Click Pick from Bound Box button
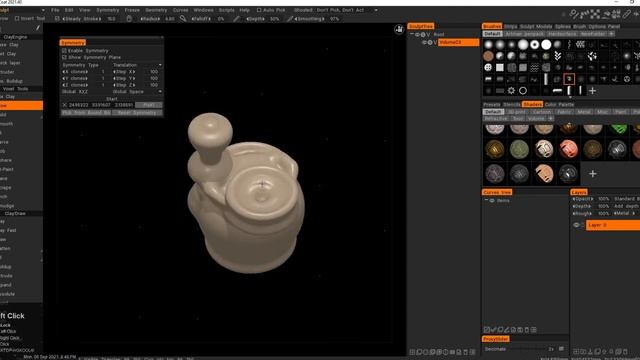The height and width of the screenshot is (360, 640). click(86, 113)
